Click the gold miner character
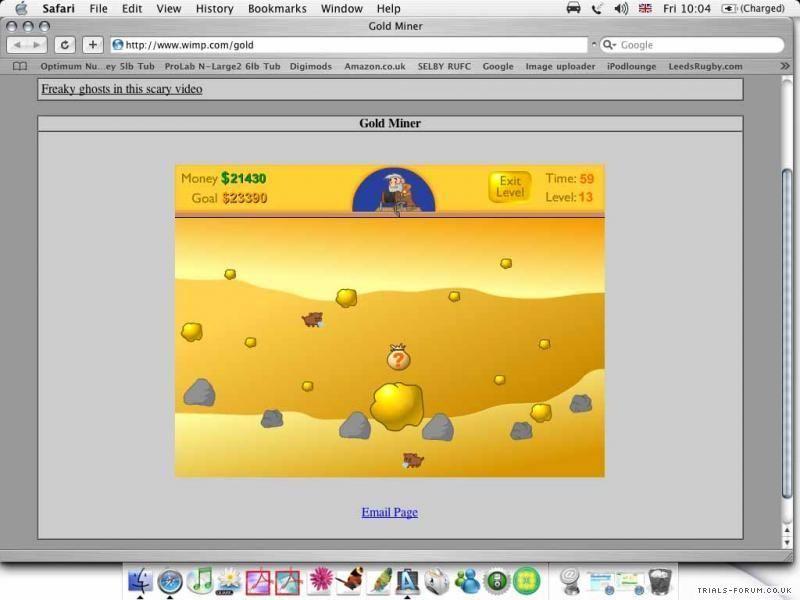This screenshot has width=800, height=600. (394, 192)
